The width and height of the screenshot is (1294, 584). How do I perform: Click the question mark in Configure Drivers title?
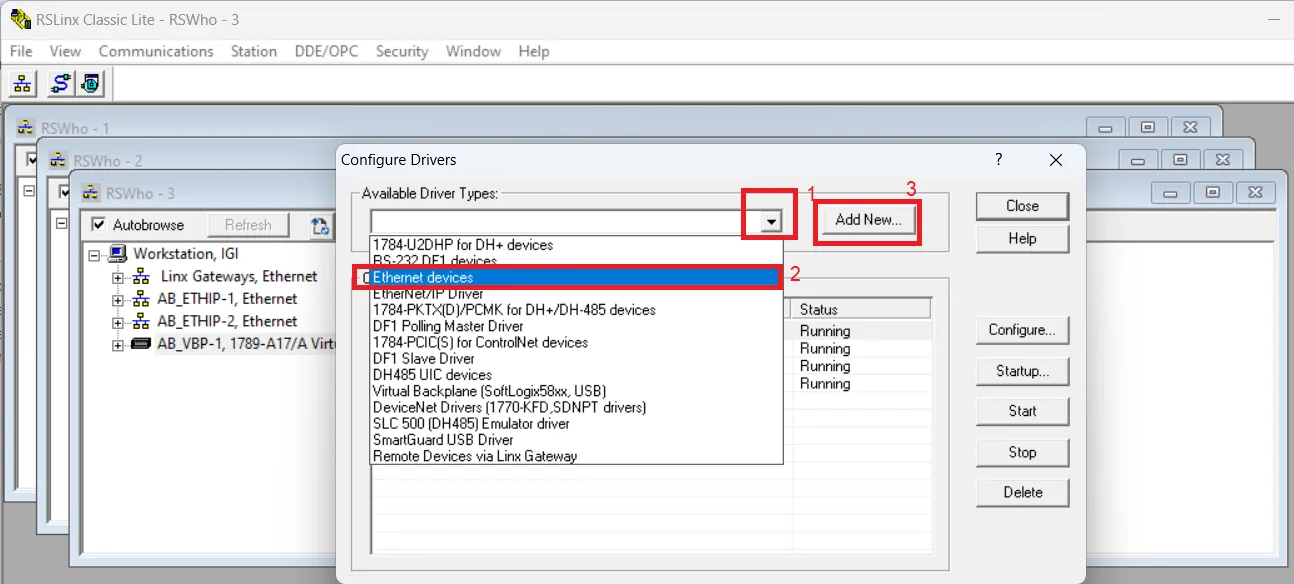998,159
